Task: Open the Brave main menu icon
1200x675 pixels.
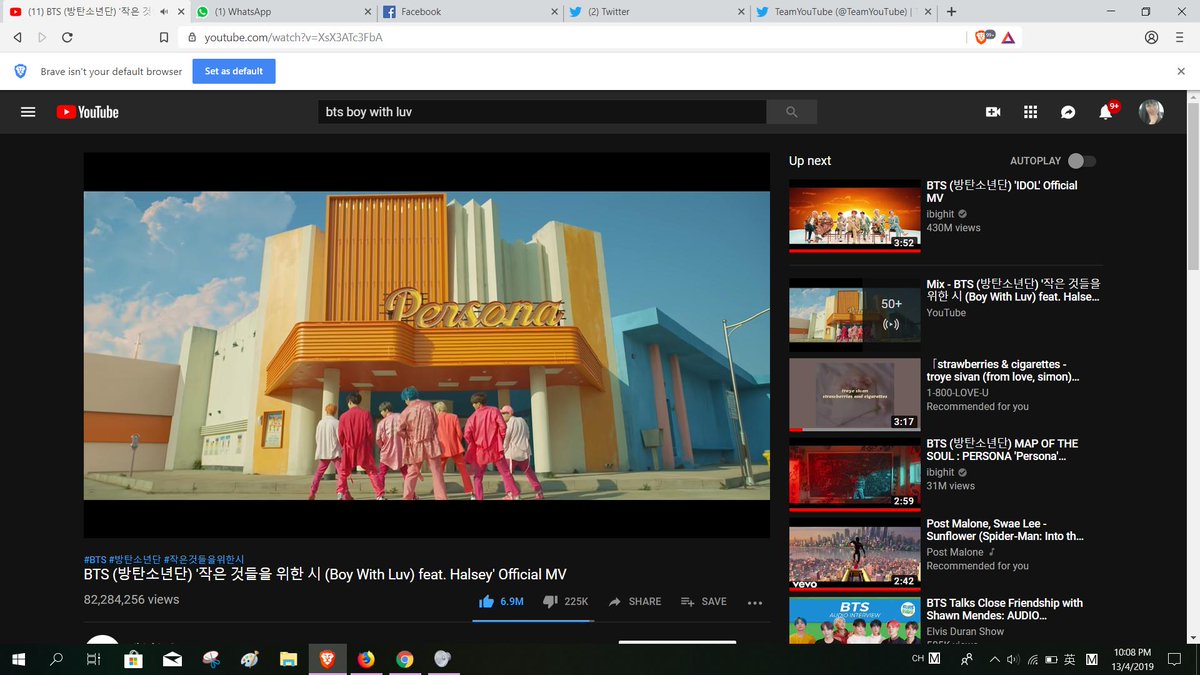Action: (1181, 37)
